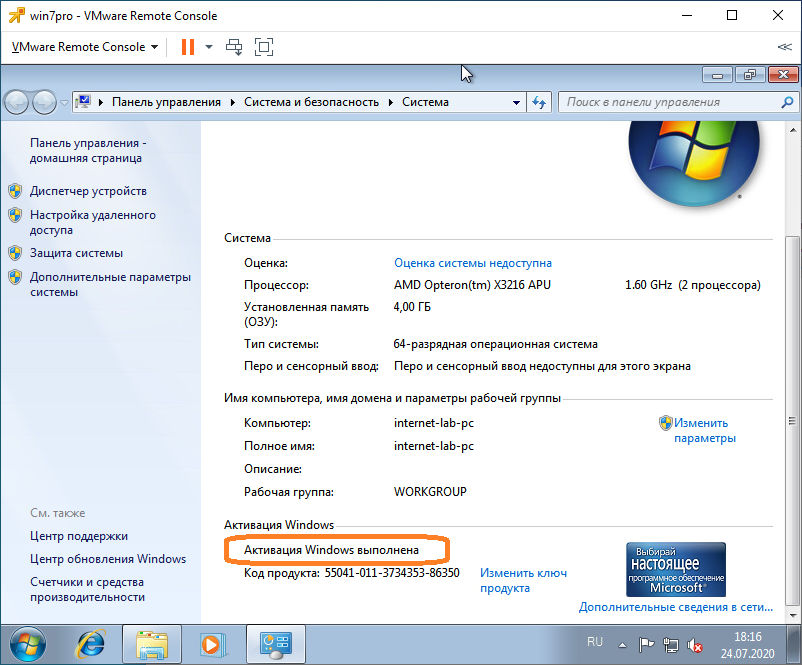Click the network tray icon

coord(671,645)
